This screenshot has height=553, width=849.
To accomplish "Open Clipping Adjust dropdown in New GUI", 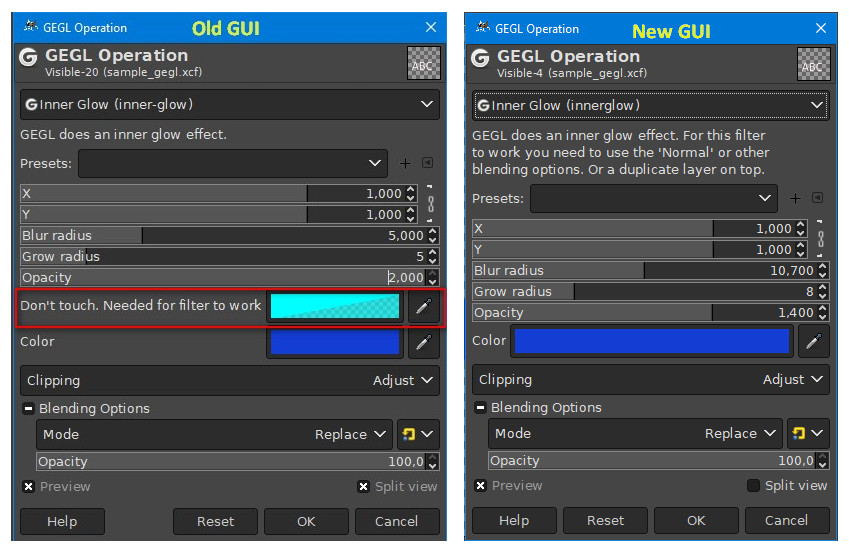I will [650, 380].
